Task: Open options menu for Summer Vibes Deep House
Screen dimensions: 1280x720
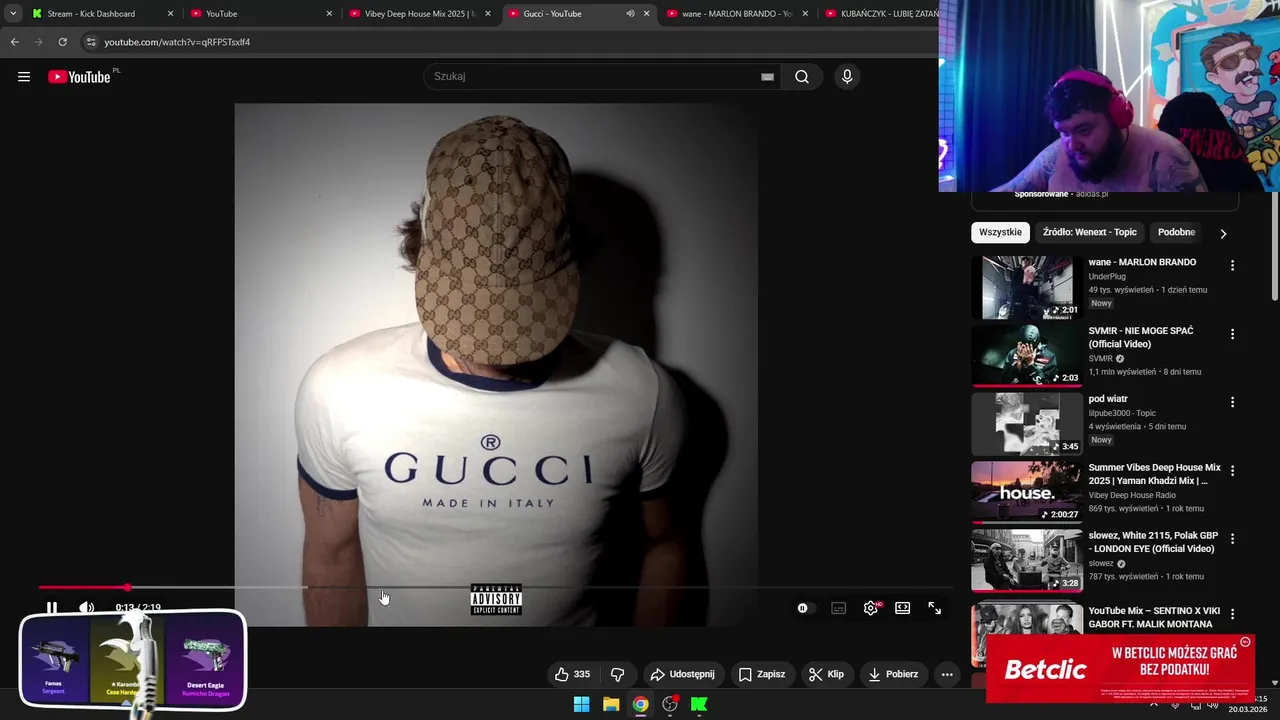Action: (1232, 471)
